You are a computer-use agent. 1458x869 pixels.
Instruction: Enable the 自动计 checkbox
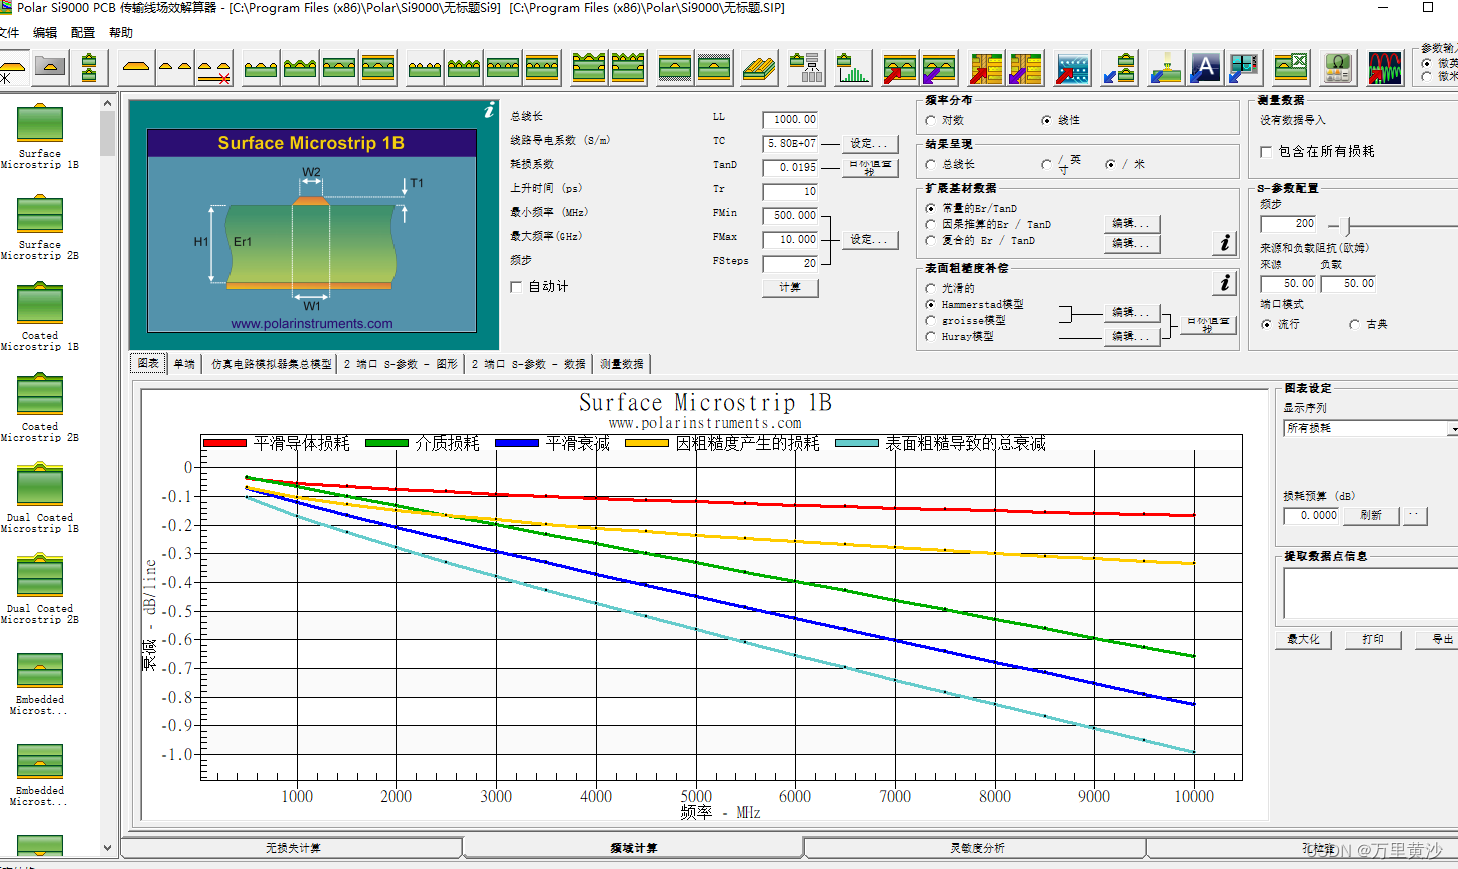515,286
